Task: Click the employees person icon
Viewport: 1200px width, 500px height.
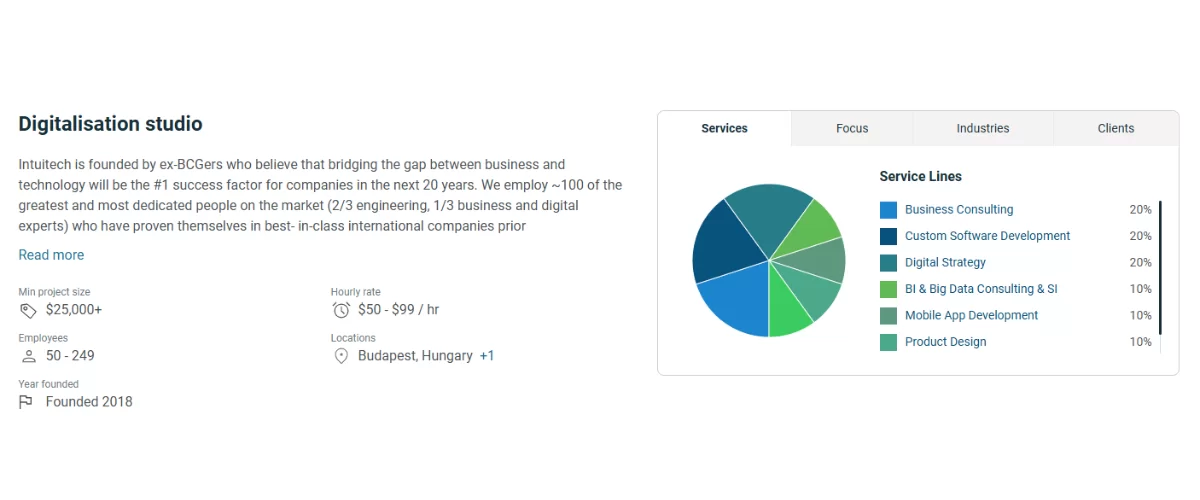Action: (27, 356)
